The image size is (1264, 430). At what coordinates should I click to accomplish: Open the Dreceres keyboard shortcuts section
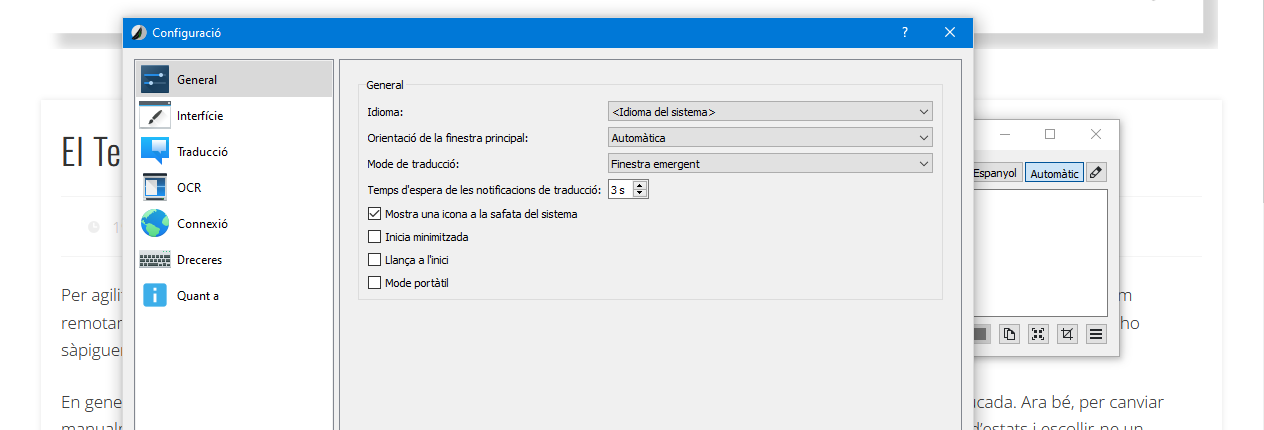point(199,260)
